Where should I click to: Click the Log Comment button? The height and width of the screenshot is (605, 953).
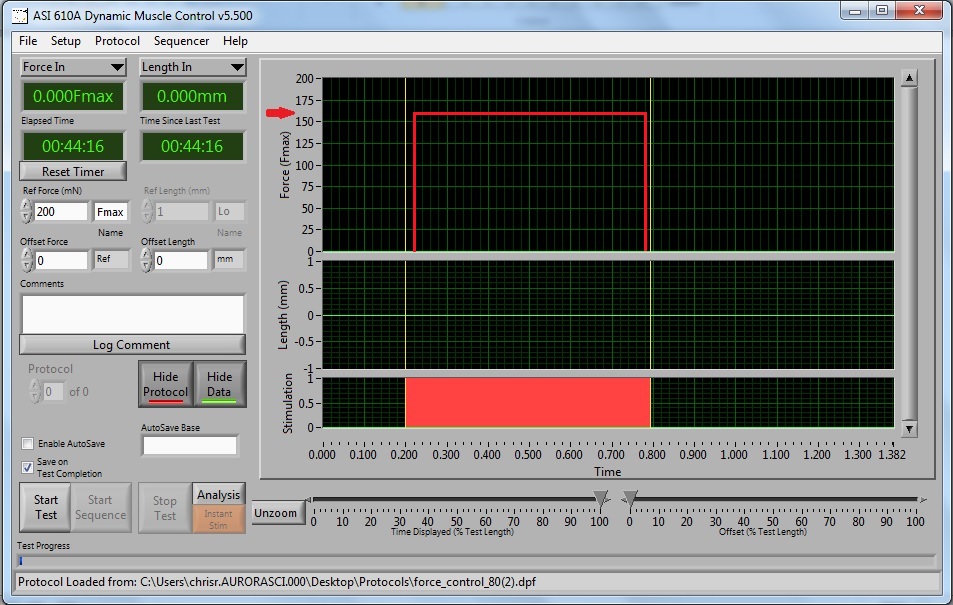132,345
